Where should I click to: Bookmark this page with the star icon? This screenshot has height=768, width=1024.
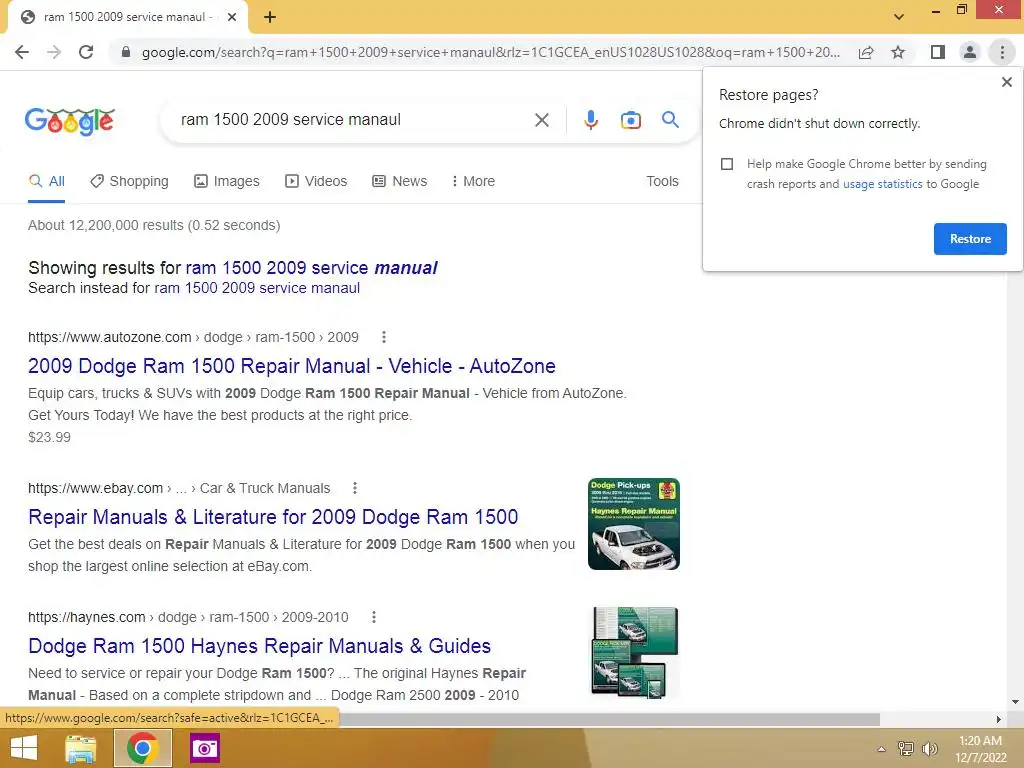898,52
